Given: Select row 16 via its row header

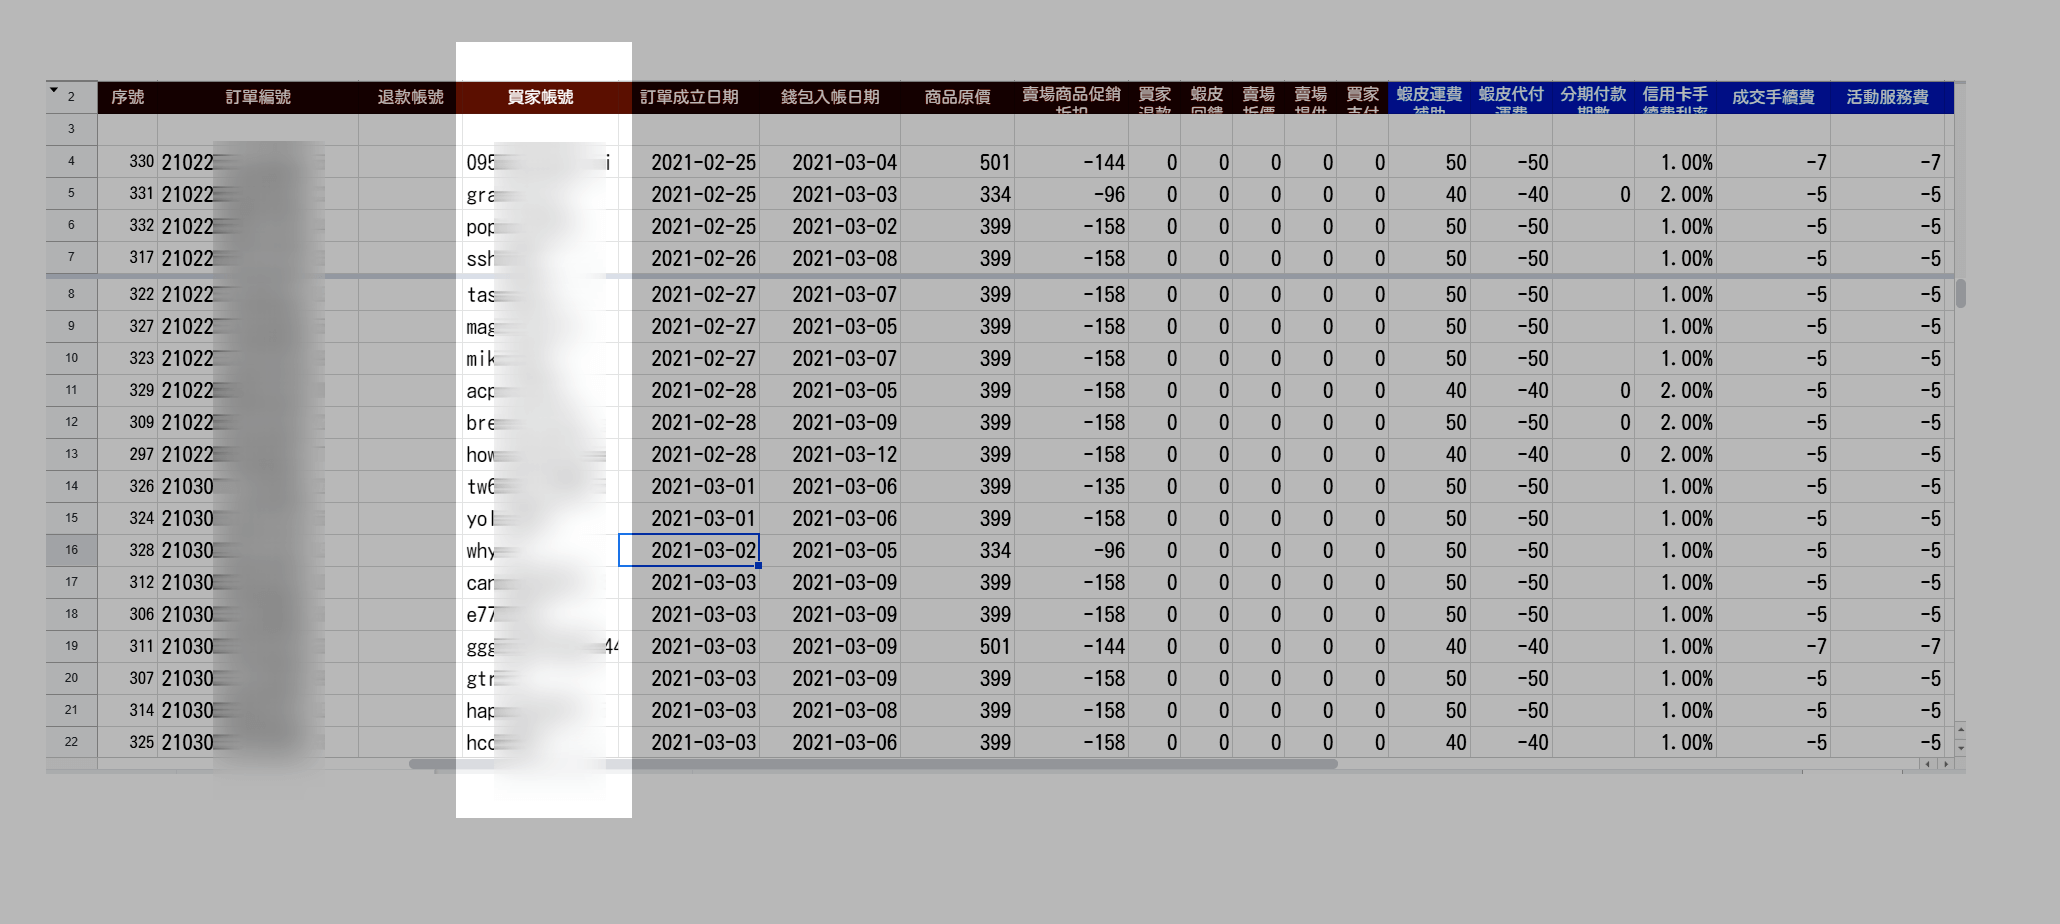Looking at the screenshot, I should coord(71,550).
